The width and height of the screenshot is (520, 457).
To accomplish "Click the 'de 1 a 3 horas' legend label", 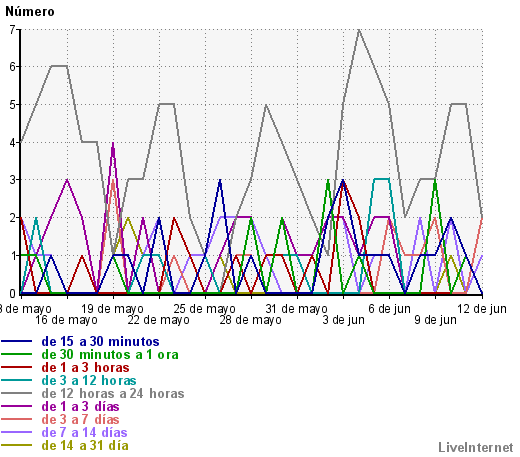I will [x=85, y=368].
